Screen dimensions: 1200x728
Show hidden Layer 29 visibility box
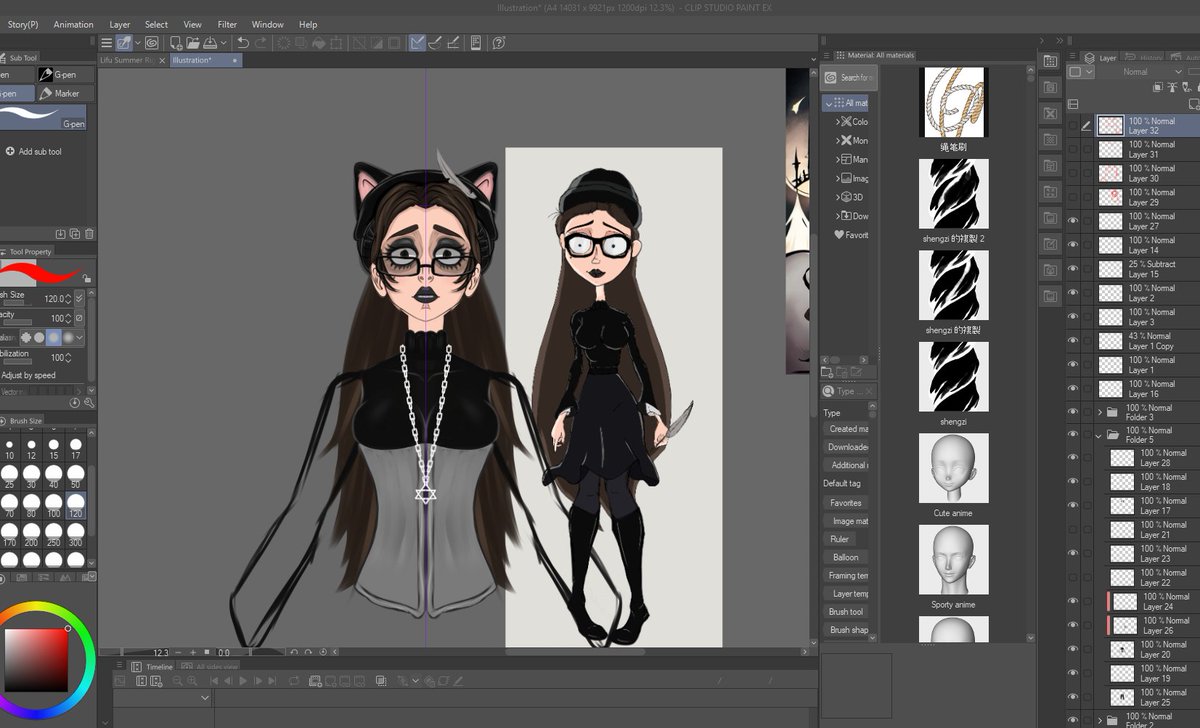(1073, 197)
